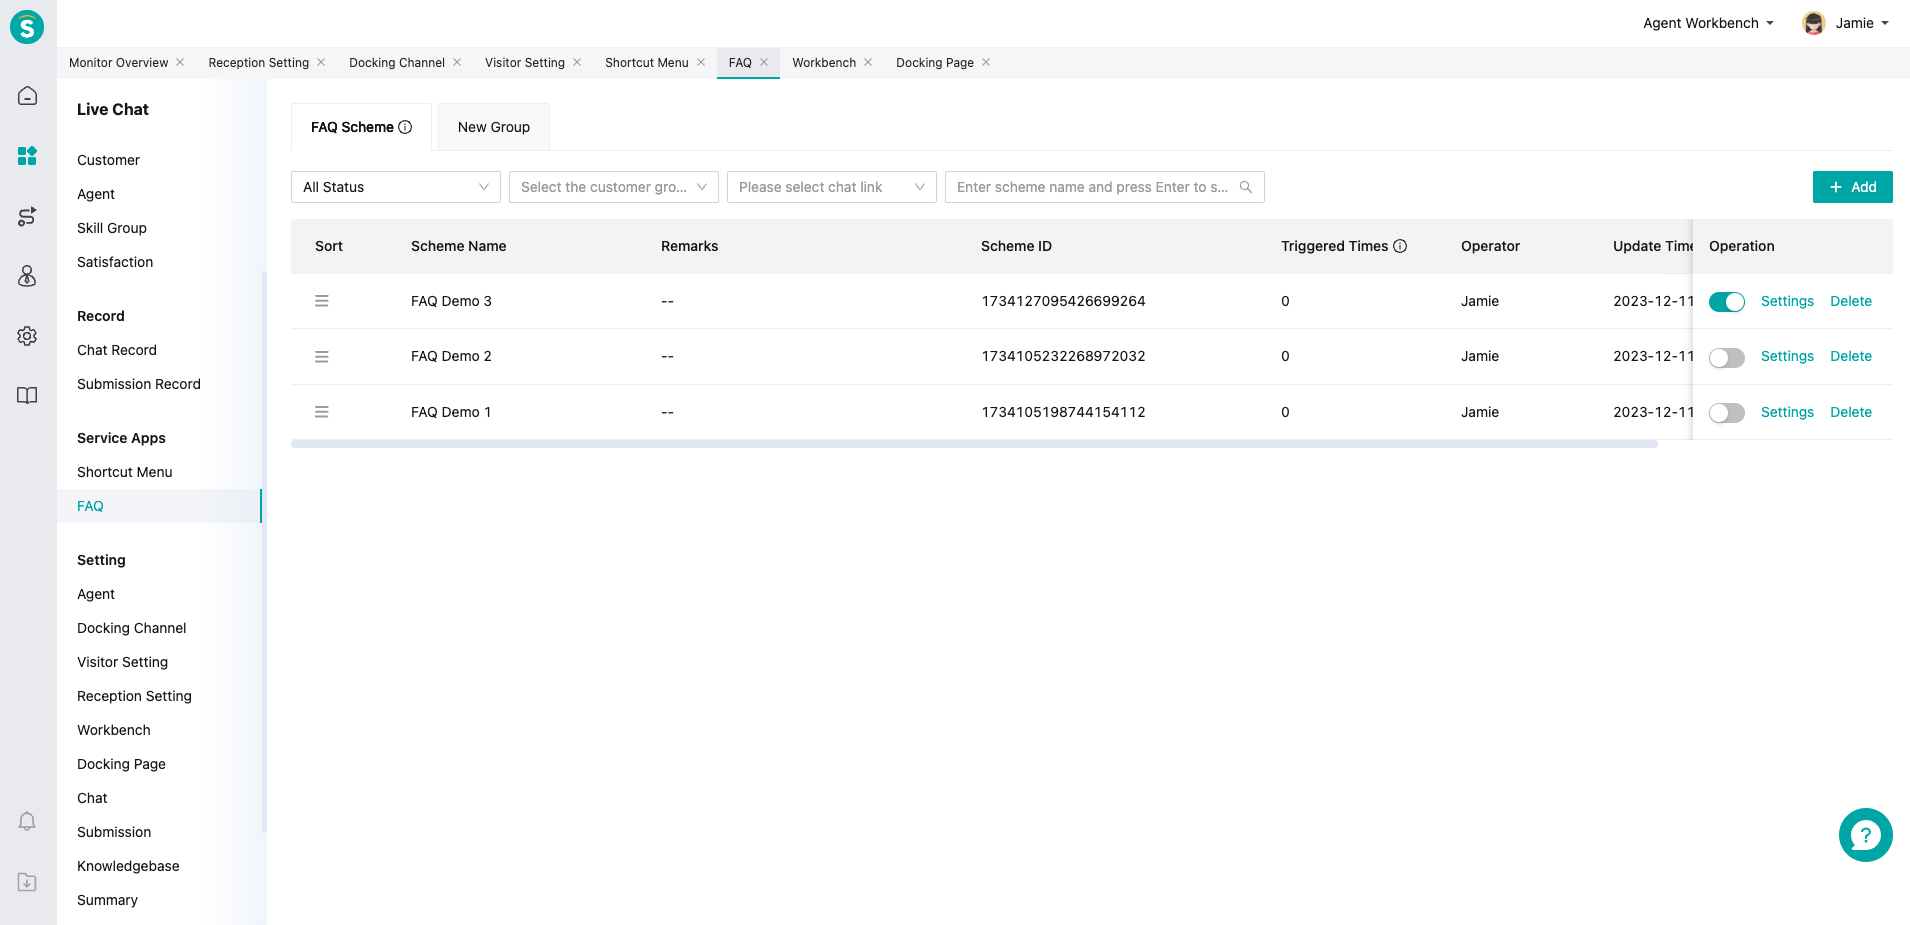Click the Triggered Times info icon
The image size is (1910, 925).
1400,246
